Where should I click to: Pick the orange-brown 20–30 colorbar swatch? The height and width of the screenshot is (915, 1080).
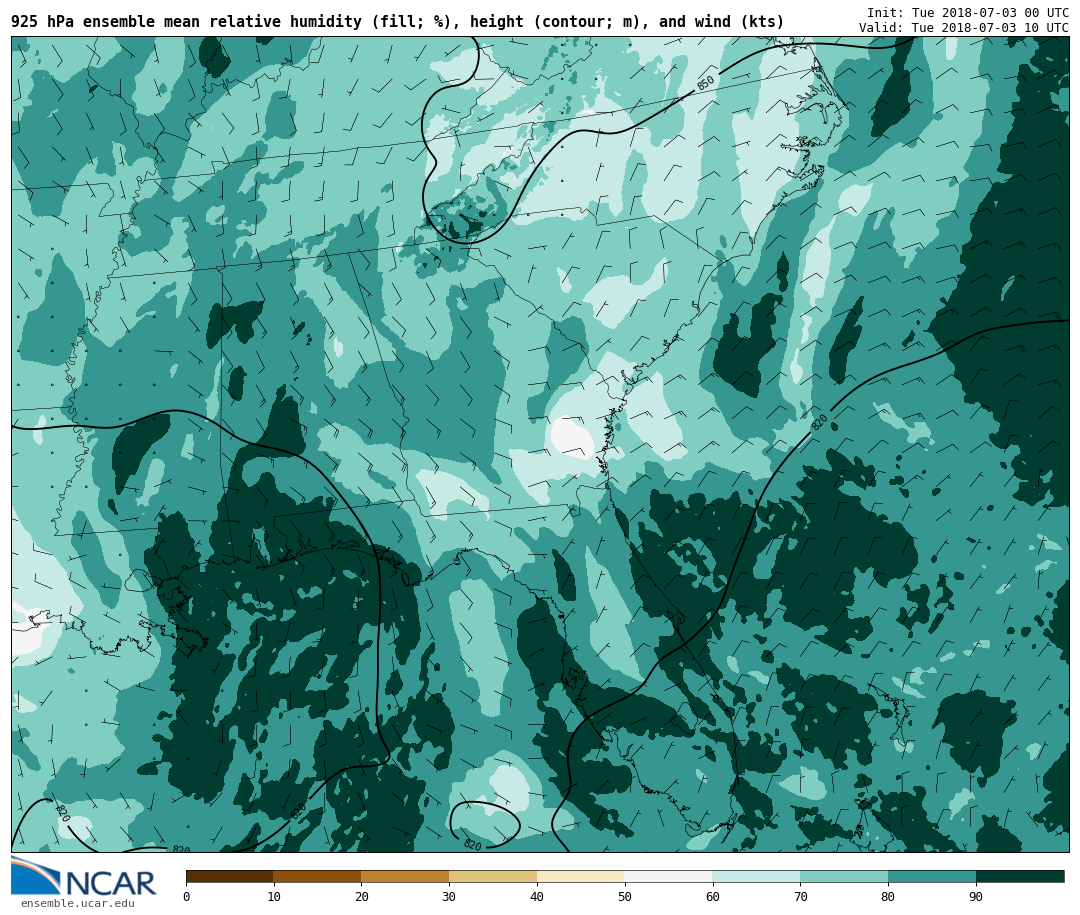[x=405, y=876]
